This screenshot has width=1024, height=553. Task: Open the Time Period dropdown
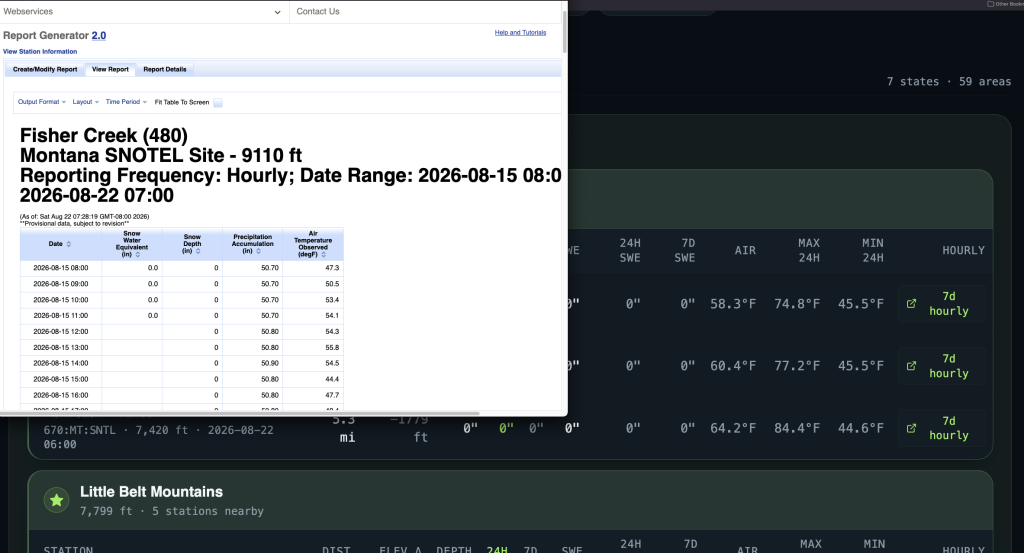(x=126, y=102)
